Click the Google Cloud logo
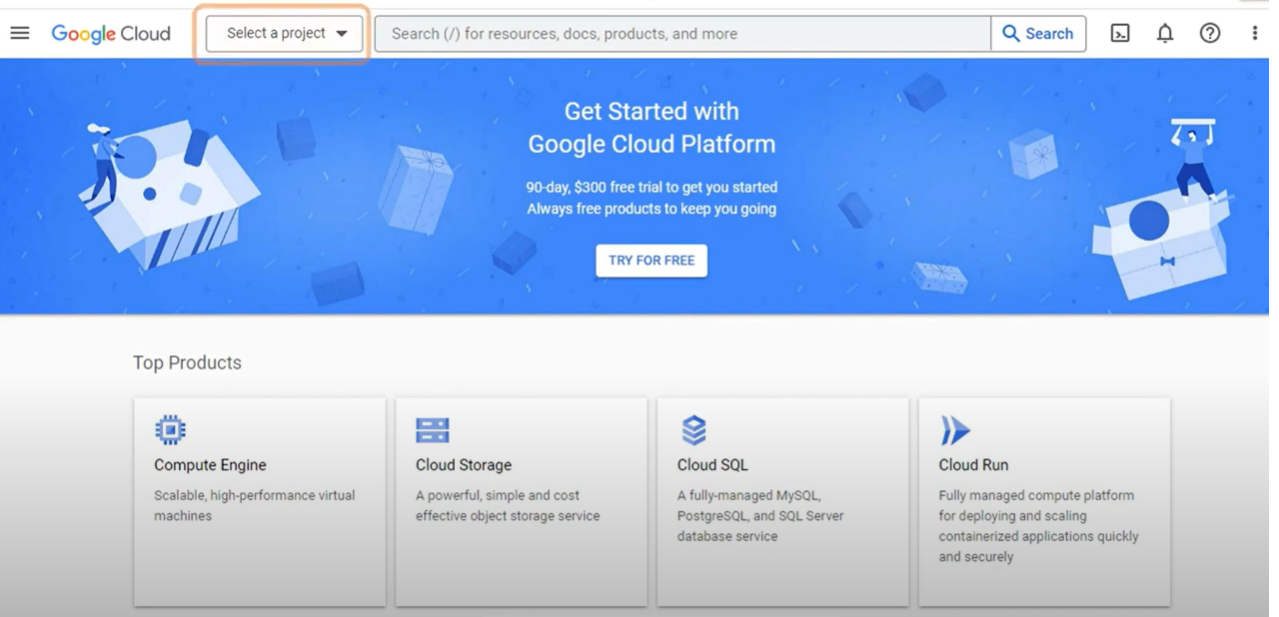Viewport: 1279px width, 617px height. 111,33
